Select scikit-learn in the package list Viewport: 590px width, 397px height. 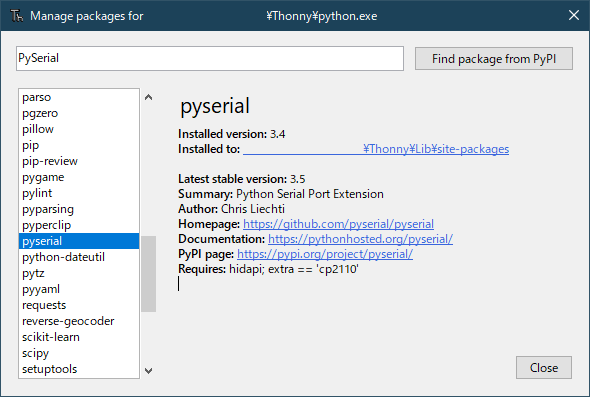point(79,337)
